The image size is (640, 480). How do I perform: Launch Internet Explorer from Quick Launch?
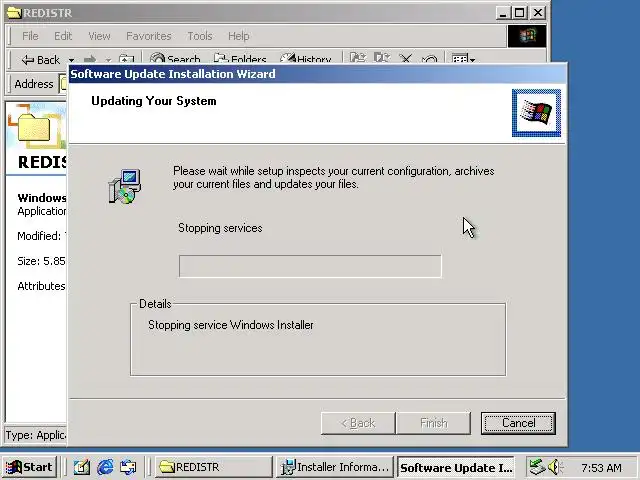point(105,467)
